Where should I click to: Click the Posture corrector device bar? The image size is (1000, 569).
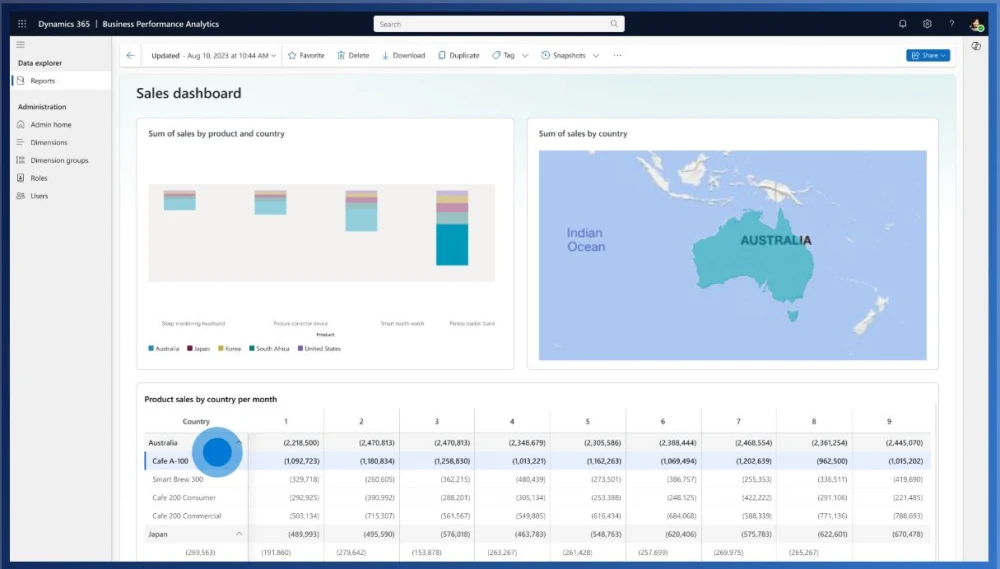tap(270, 202)
